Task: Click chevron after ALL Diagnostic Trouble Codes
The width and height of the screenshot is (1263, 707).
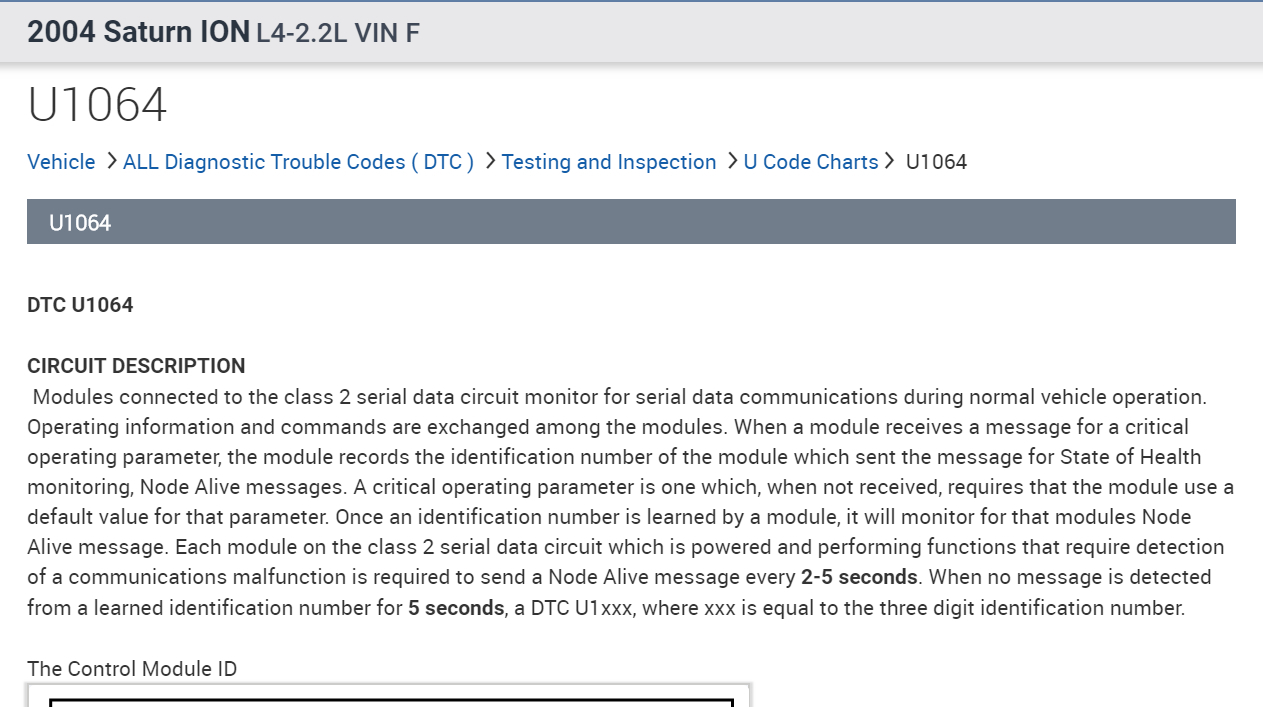Action: (489, 161)
